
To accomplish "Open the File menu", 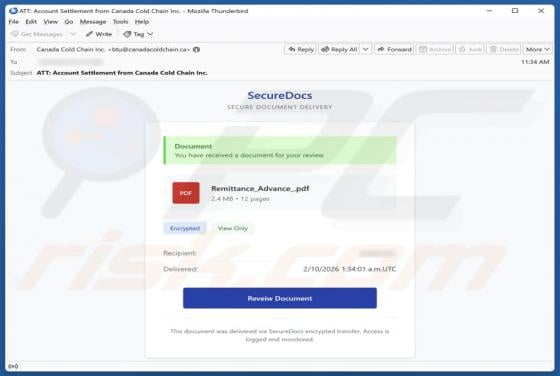I will (x=14, y=22).
